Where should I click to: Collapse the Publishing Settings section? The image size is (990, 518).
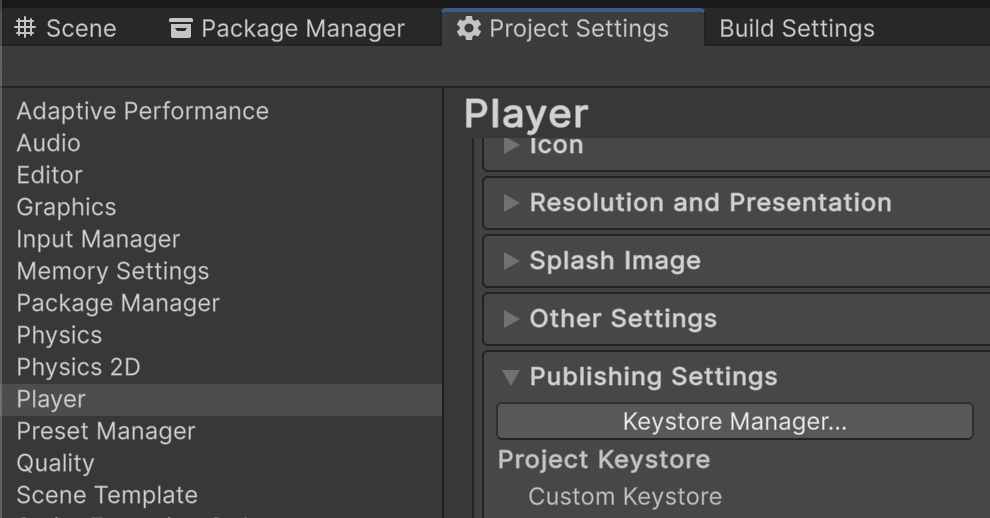tap(511, 377)
